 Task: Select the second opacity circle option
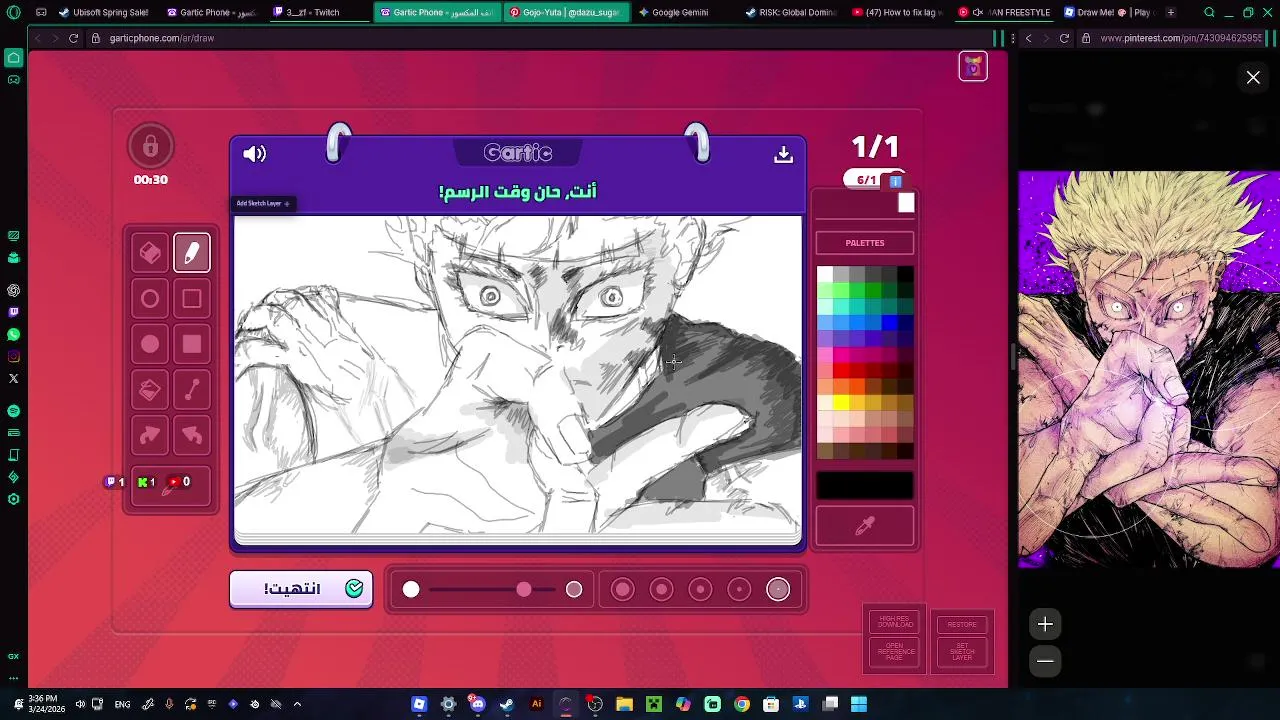click(x=661, y=590)
